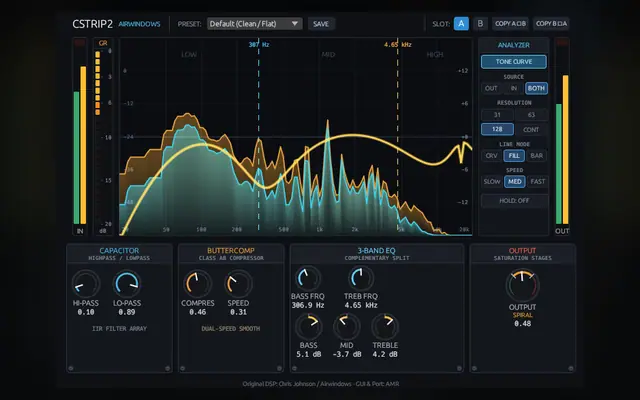Click the 306.9 Hz value
The height and width of the screenshot is (400, 640).
click(x=308, y=305)
